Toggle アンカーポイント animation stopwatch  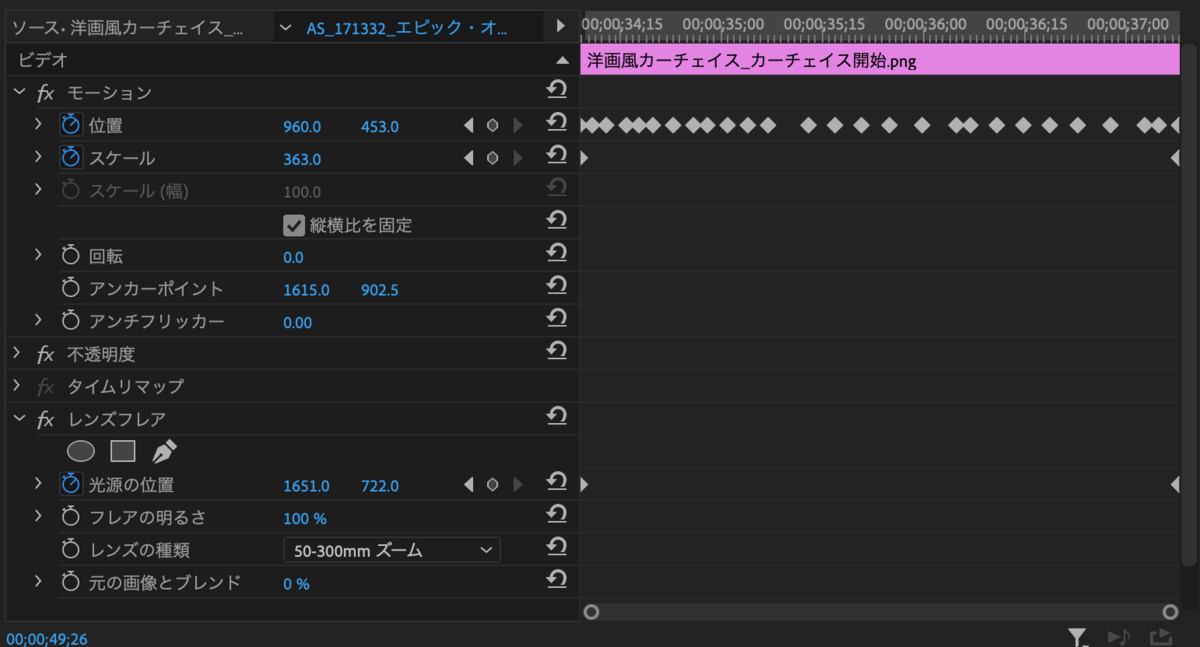tap(70, 288)
